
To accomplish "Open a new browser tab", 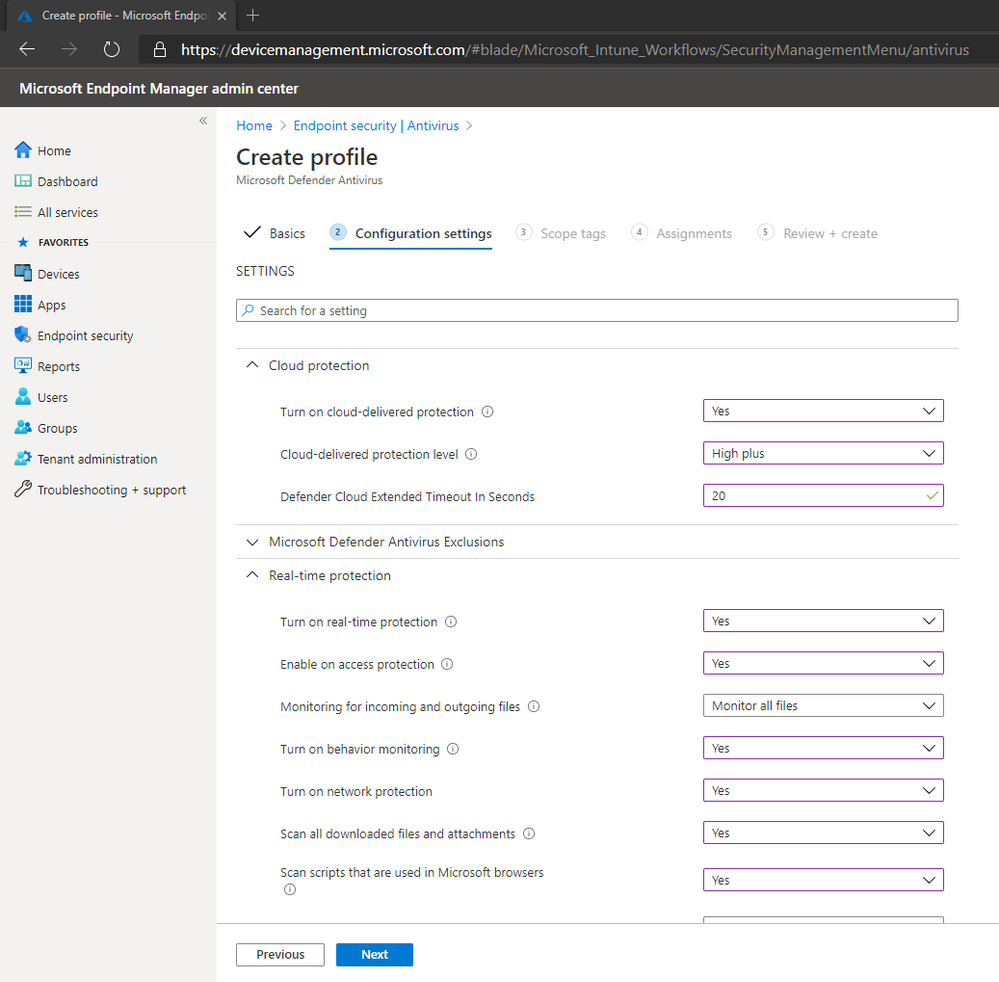I will (x=253, y=15).
